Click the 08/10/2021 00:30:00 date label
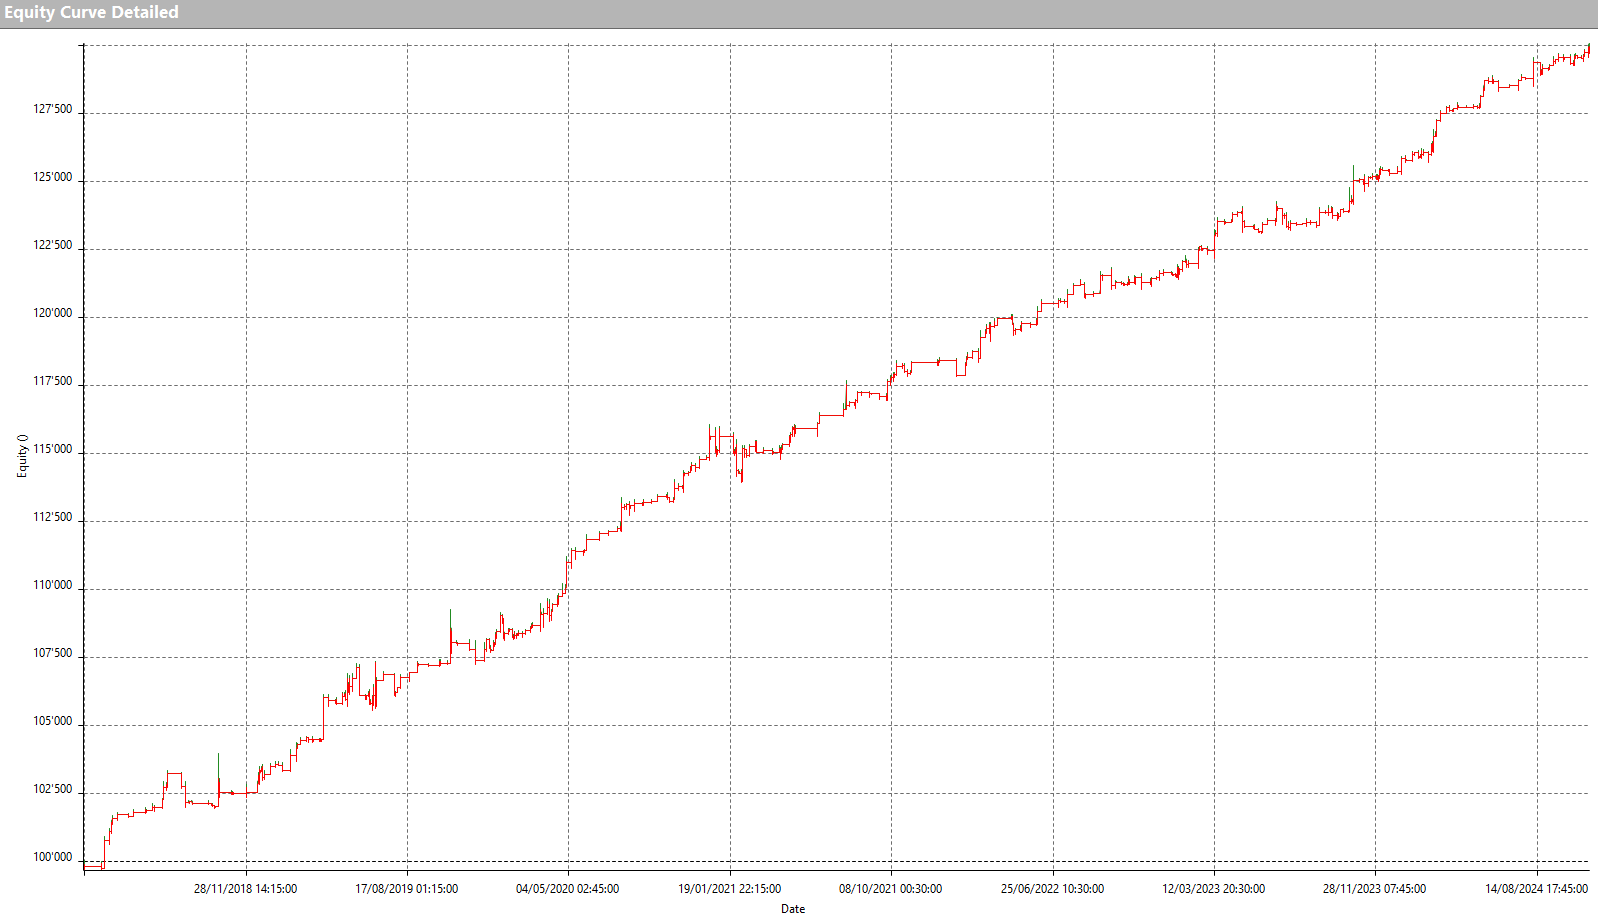 pos(891,888)
